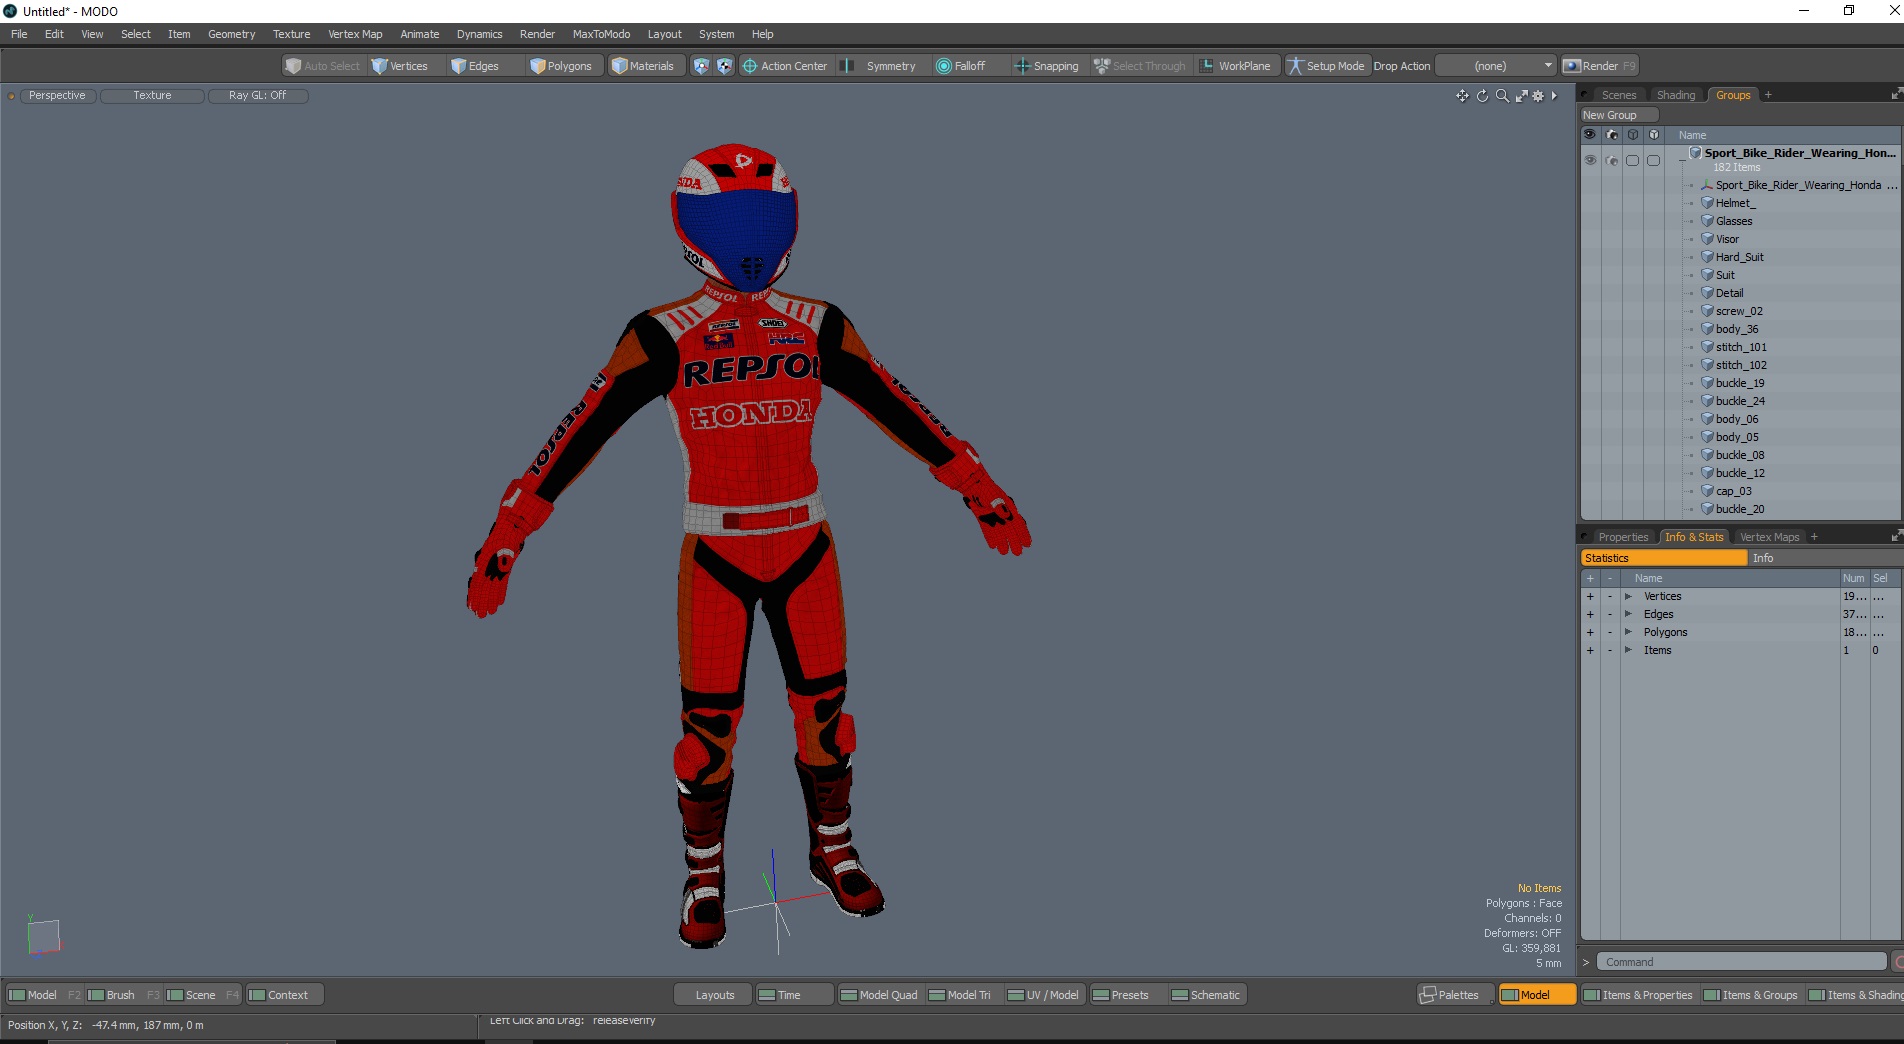Image resolution: width=1904 pixels, height=1044 pixels.
Task: Click the Render F9 button
Action: click(x=1600, y=66)
